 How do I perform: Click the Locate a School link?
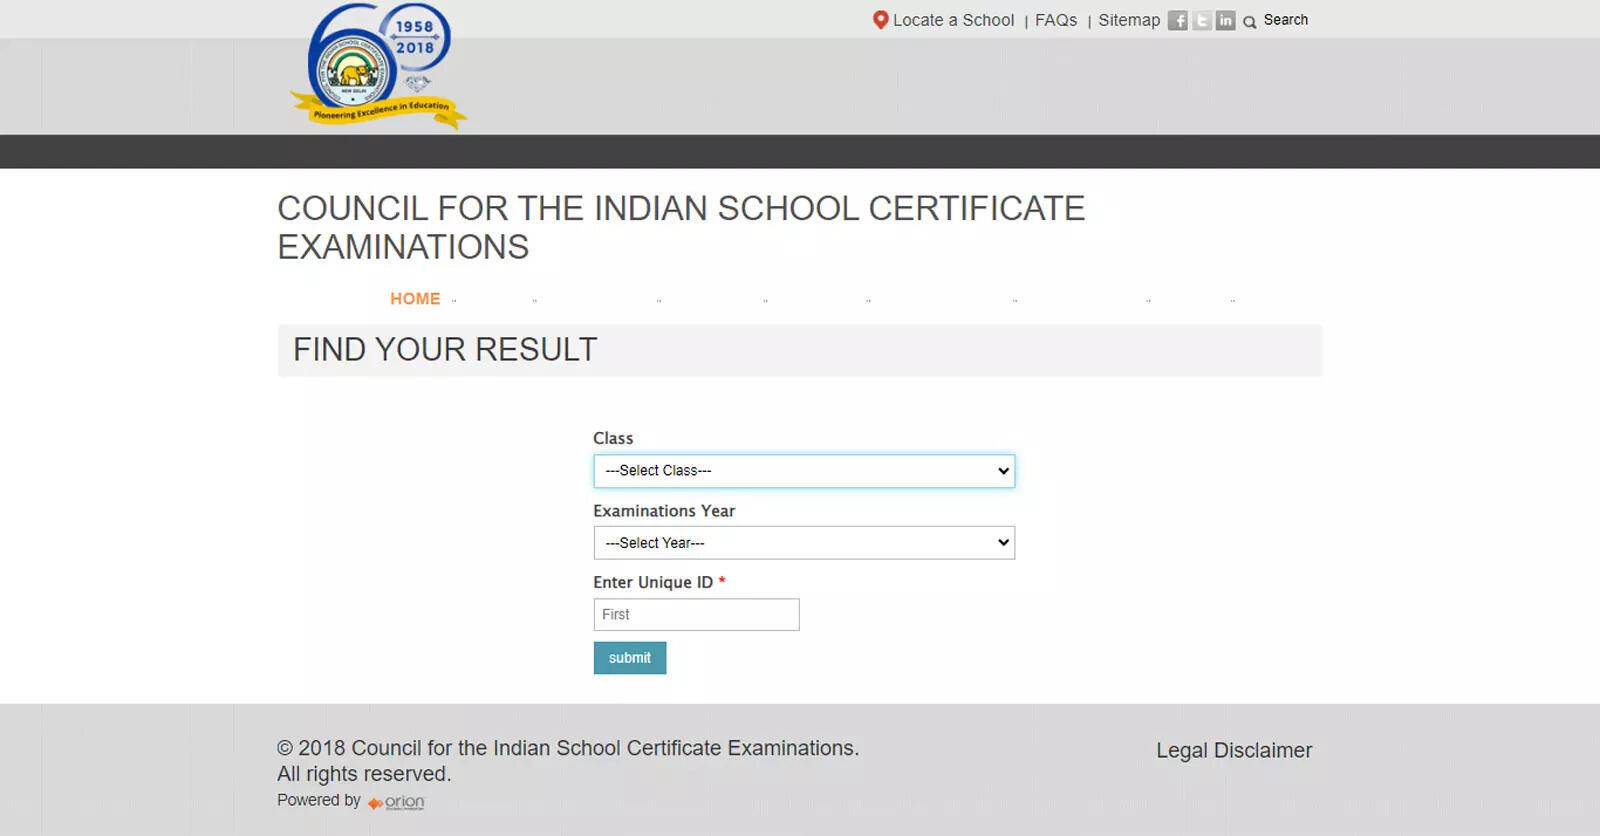click(x=953, y=20)
